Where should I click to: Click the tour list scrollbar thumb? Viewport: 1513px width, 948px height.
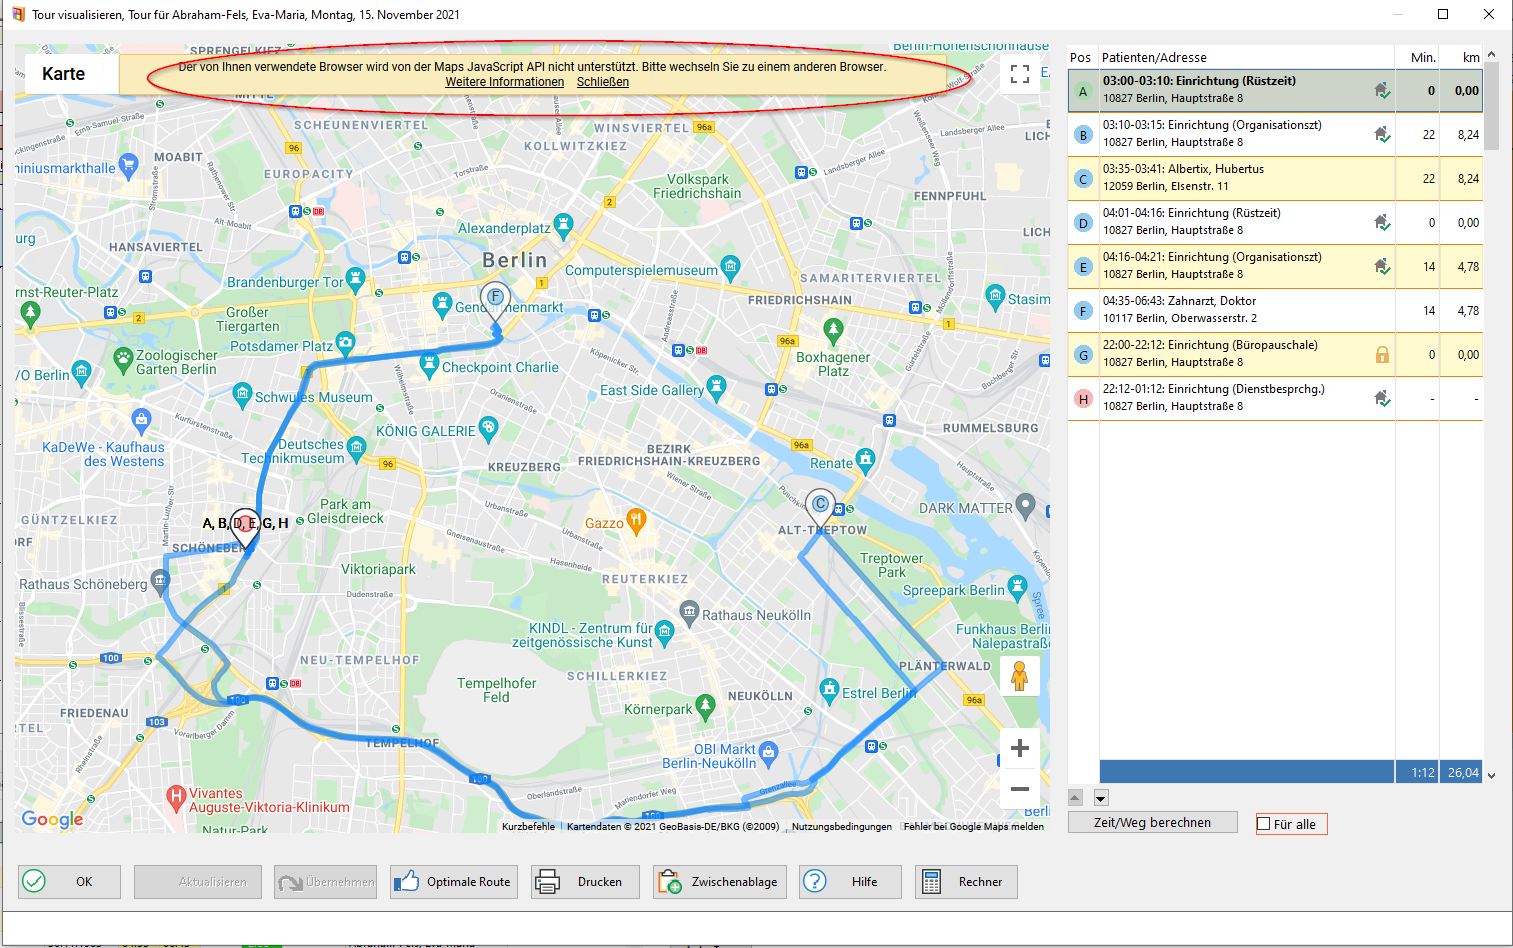[x=1491, y=106]
